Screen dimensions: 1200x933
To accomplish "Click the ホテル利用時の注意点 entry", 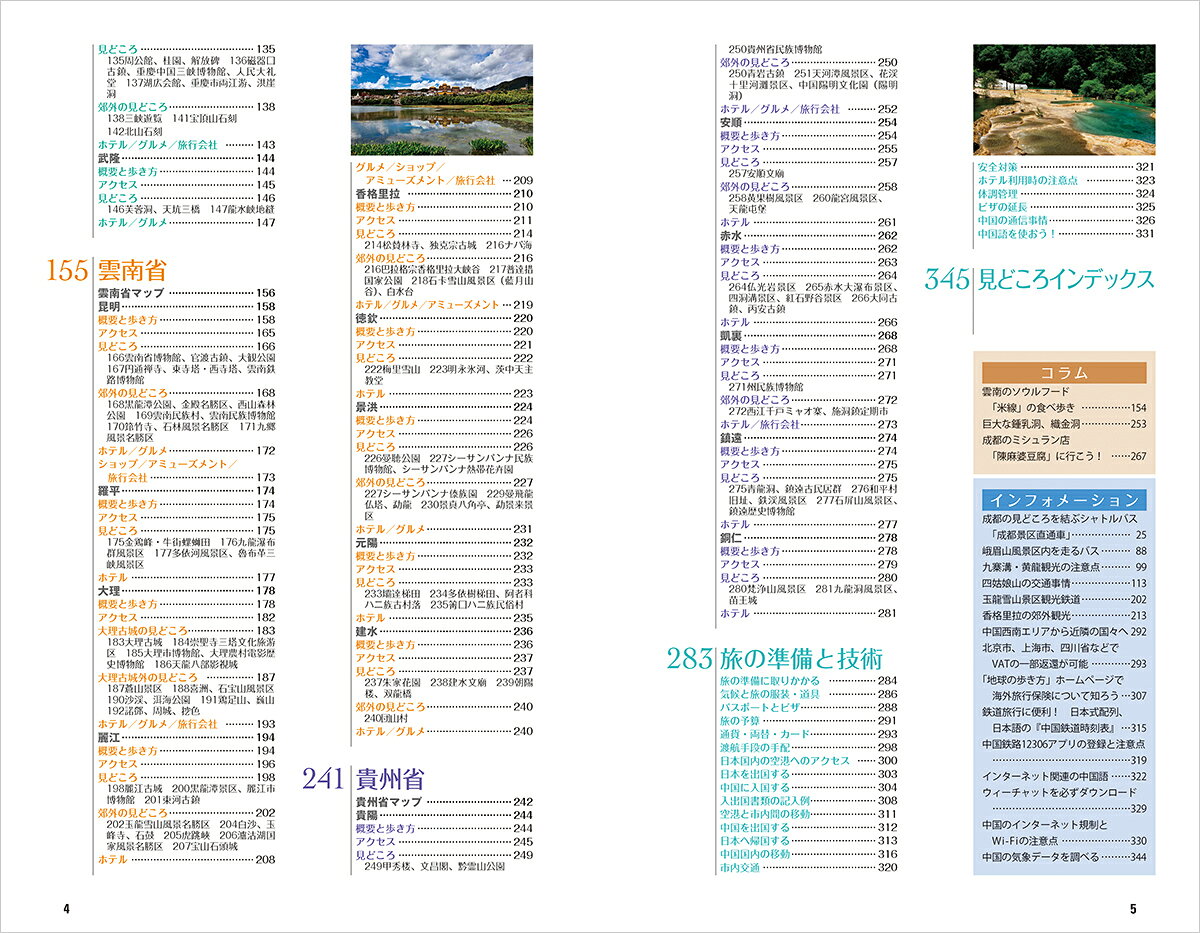I will click(x=1066, y=180).
